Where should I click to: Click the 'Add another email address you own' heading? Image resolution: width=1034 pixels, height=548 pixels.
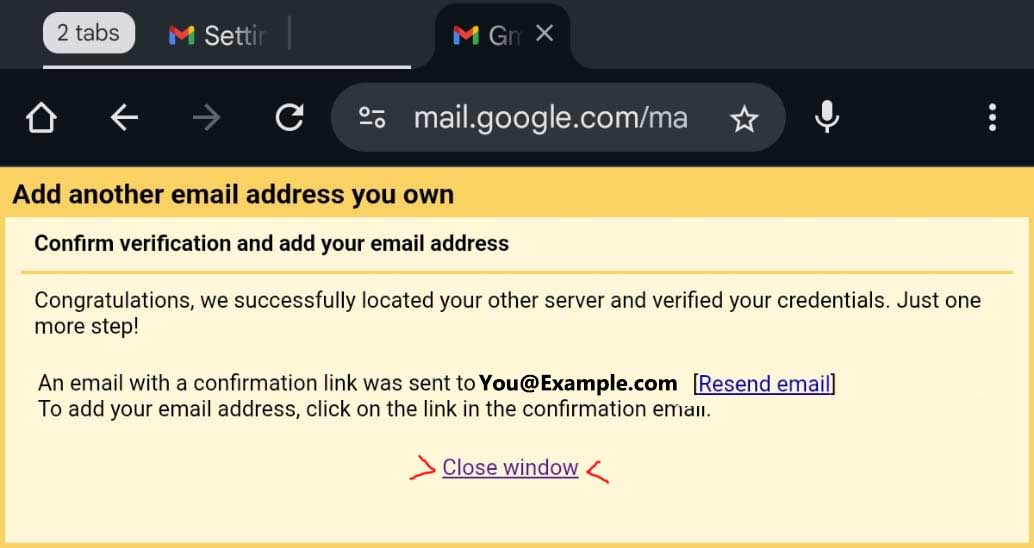(233, 194)
